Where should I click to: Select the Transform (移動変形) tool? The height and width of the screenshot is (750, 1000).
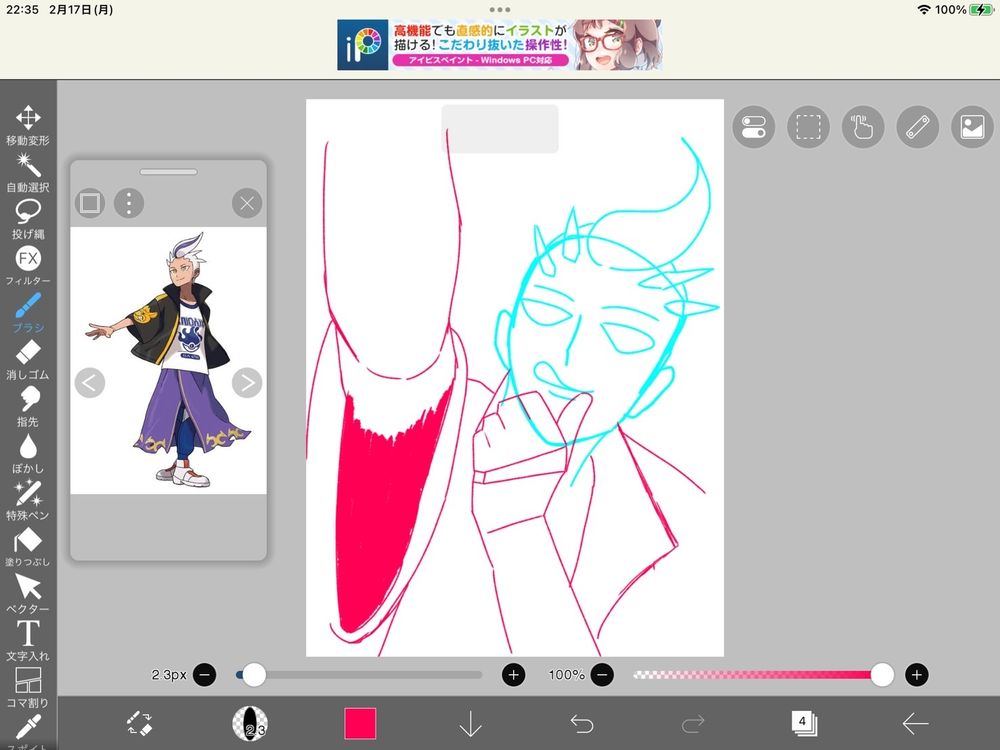[x=28, y=125]
